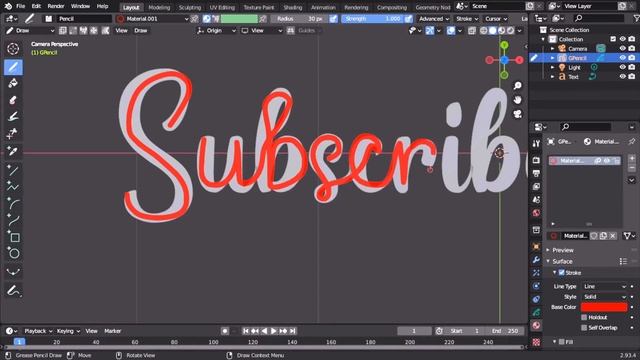Toggle the Stroke checkbox
The width and height of the screenshot is (640, 360).
point(562,273)
